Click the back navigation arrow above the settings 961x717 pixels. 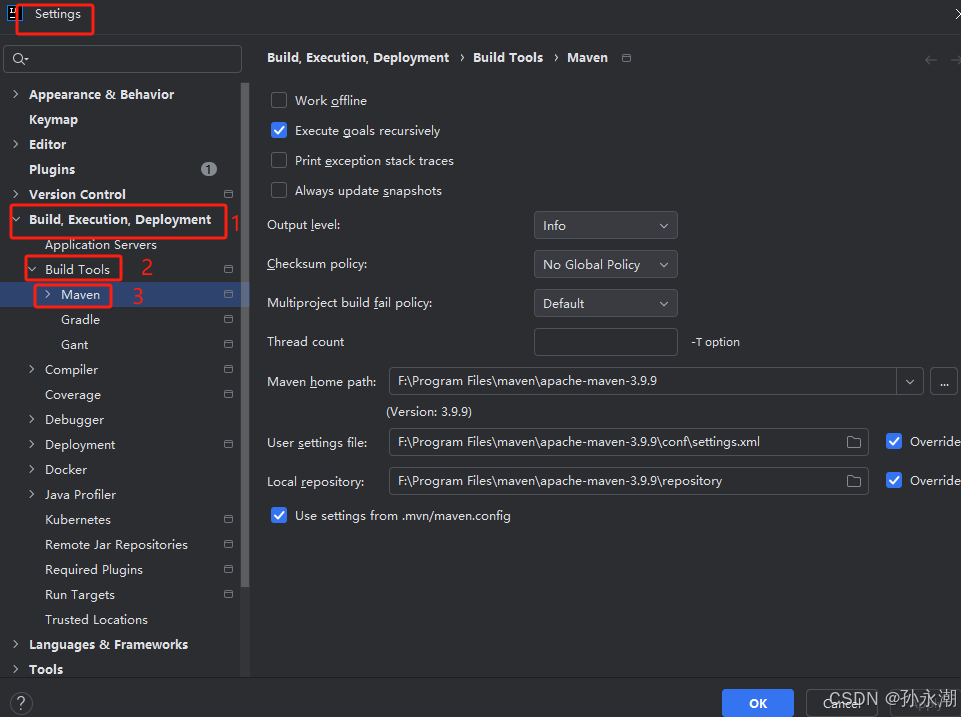pos(929,58)
